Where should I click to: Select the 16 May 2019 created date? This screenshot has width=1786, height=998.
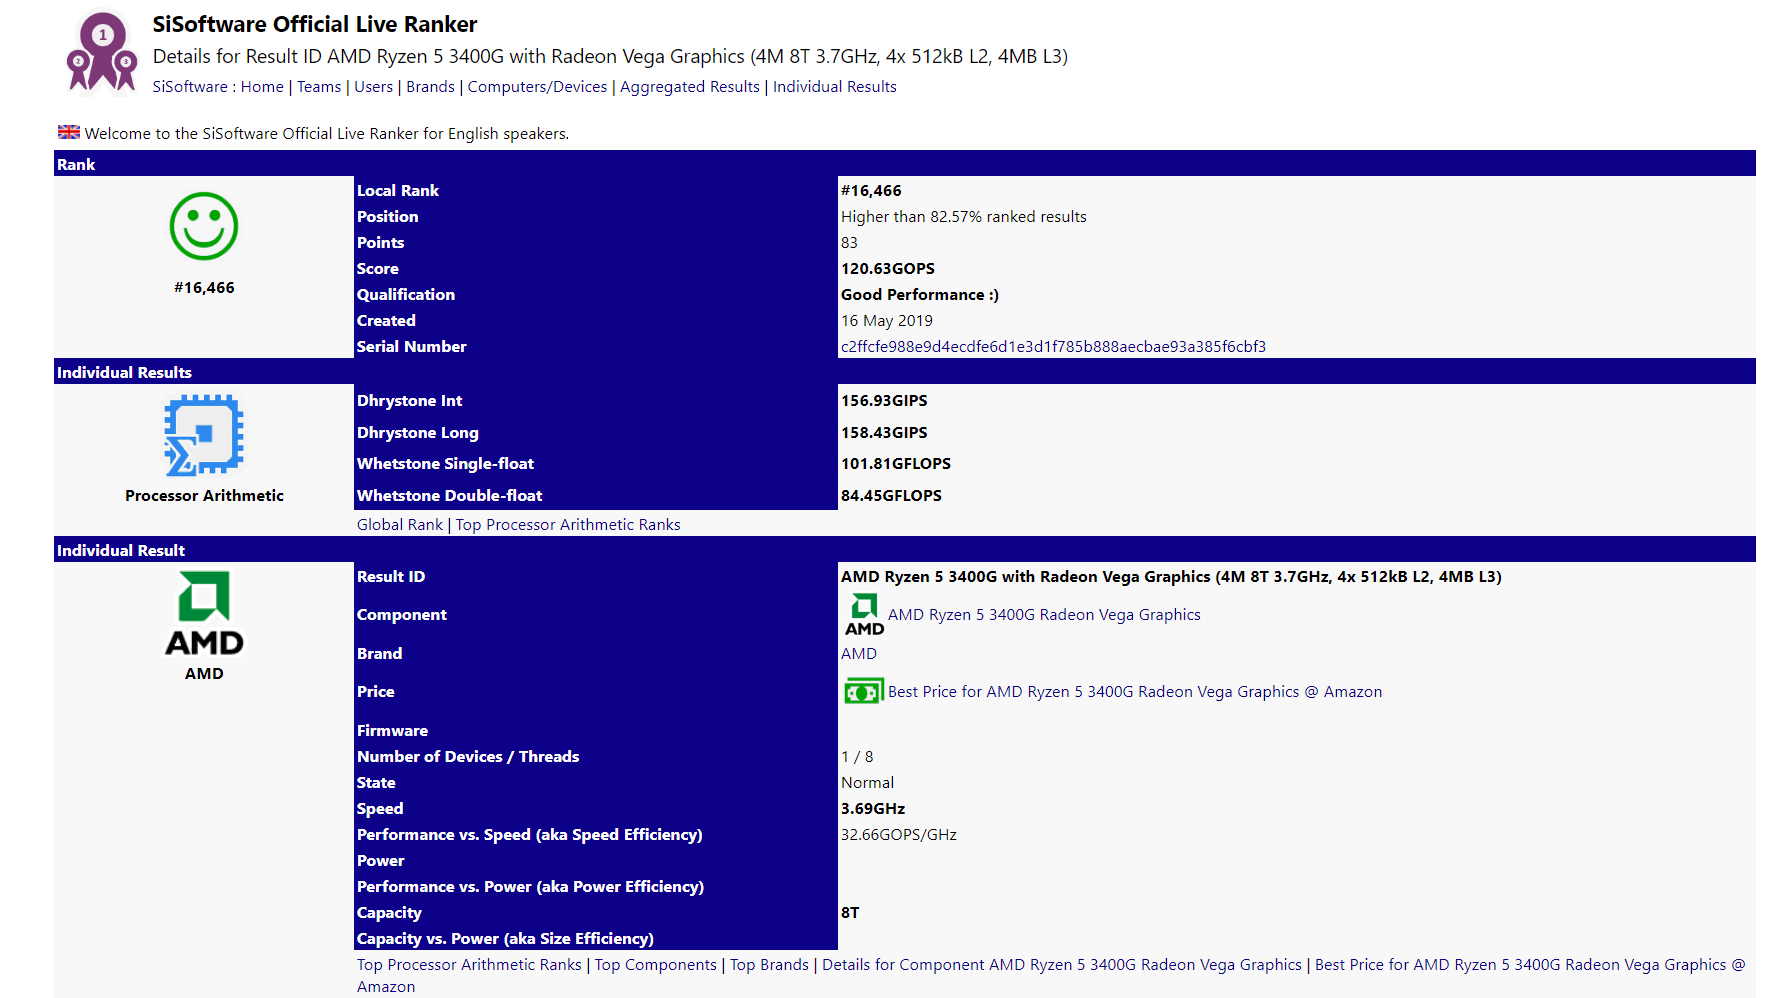point(887,321)
